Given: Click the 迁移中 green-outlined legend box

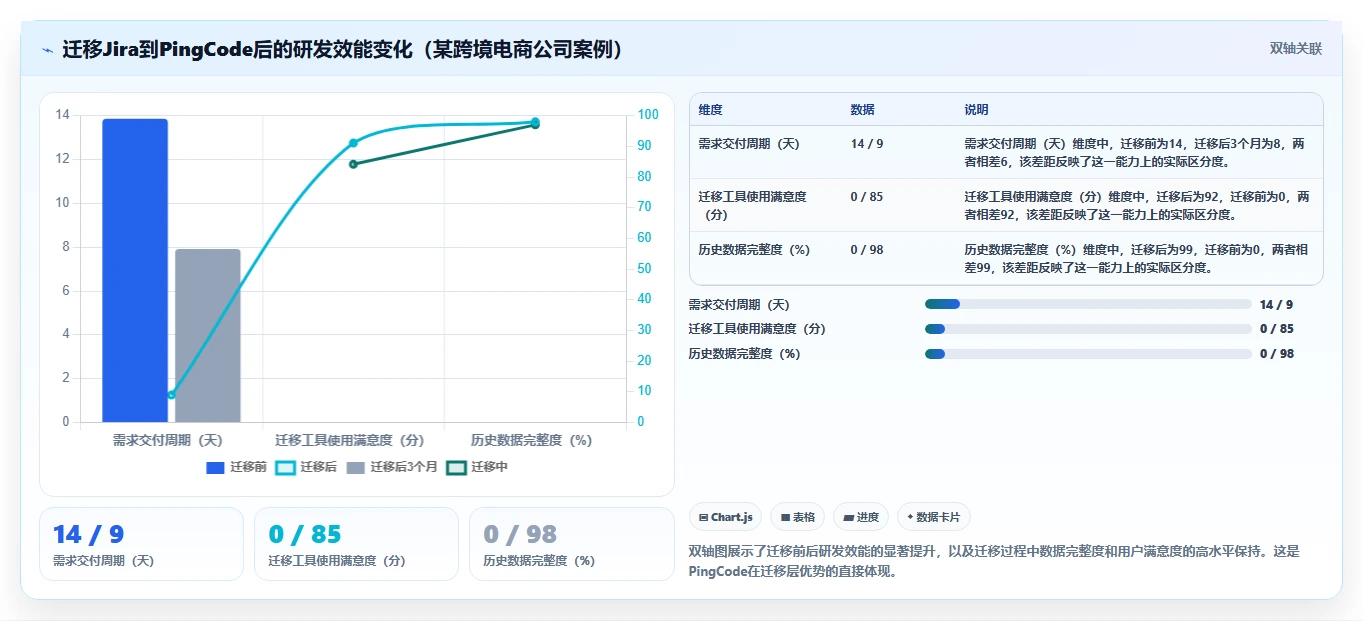Looking at the screenshot, I should click(x=456, y=467).
